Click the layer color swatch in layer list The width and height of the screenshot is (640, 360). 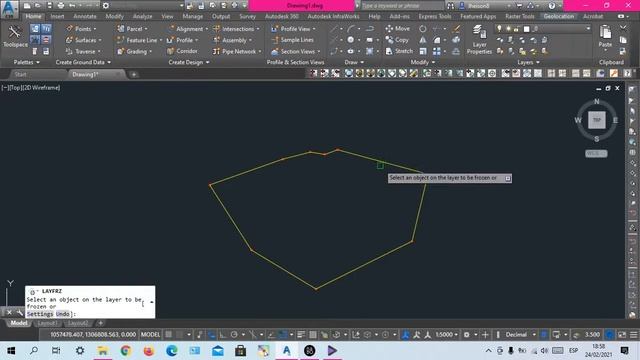click(x=526, y=29)
